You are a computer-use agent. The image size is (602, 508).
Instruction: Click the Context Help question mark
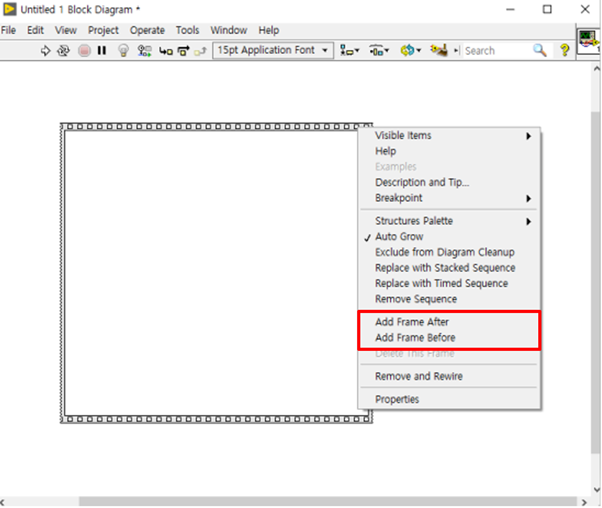(x=564, y=50)
